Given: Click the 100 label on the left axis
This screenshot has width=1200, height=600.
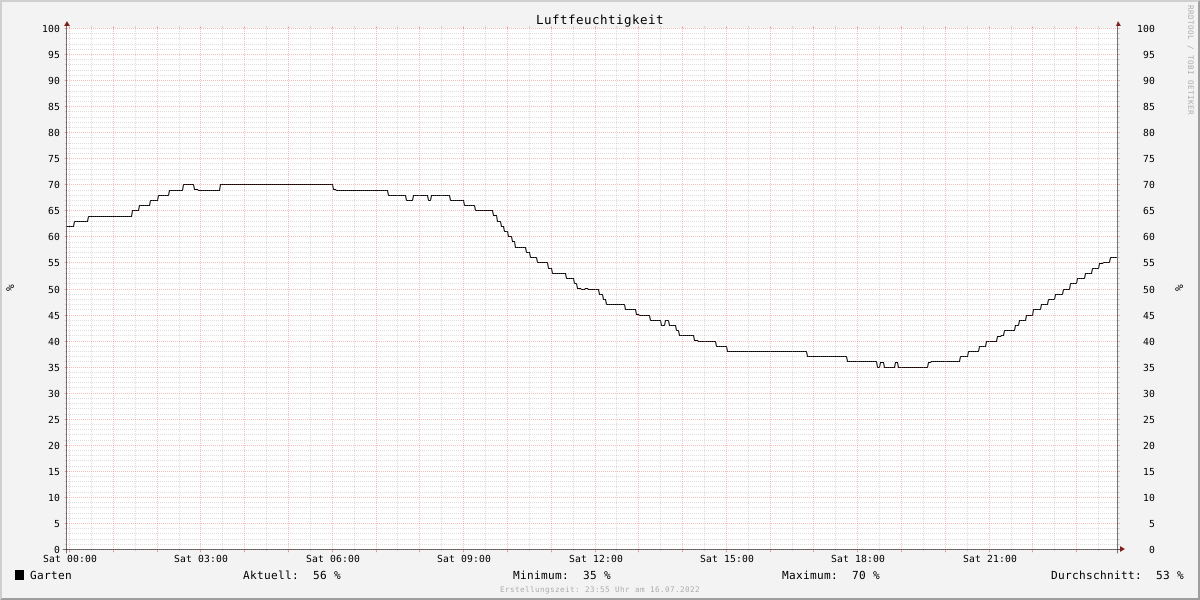Looking at the screenshot, I should pyautogui.click(x=51, y=29).
